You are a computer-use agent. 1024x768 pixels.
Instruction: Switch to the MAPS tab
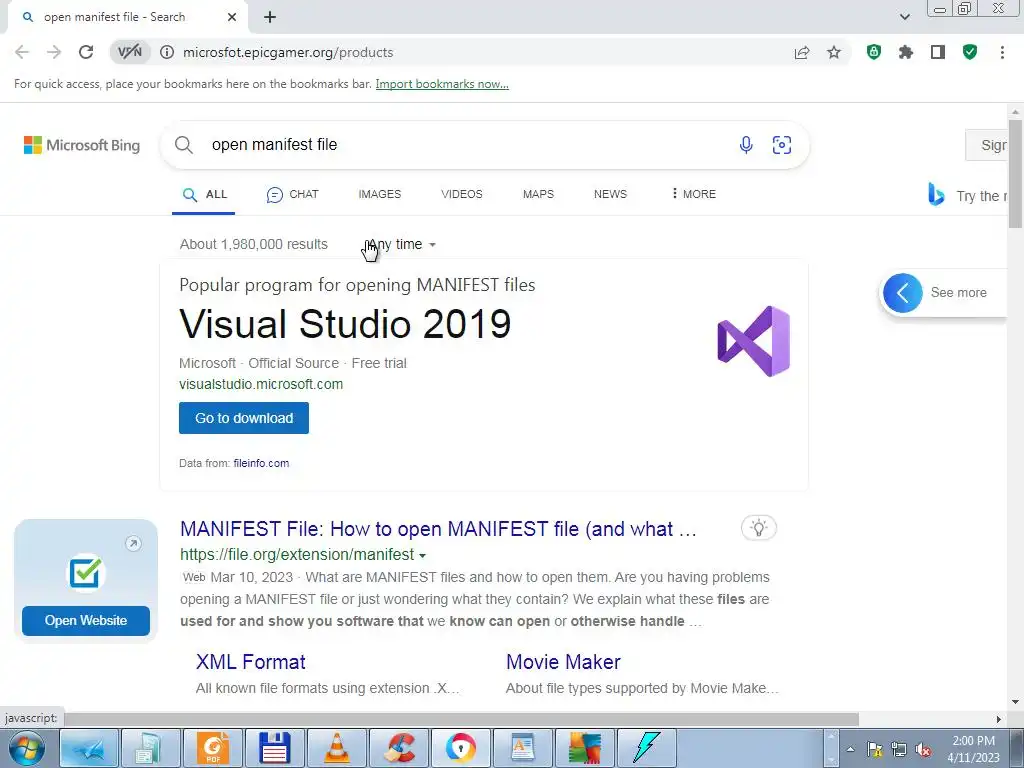click(538, 195)
